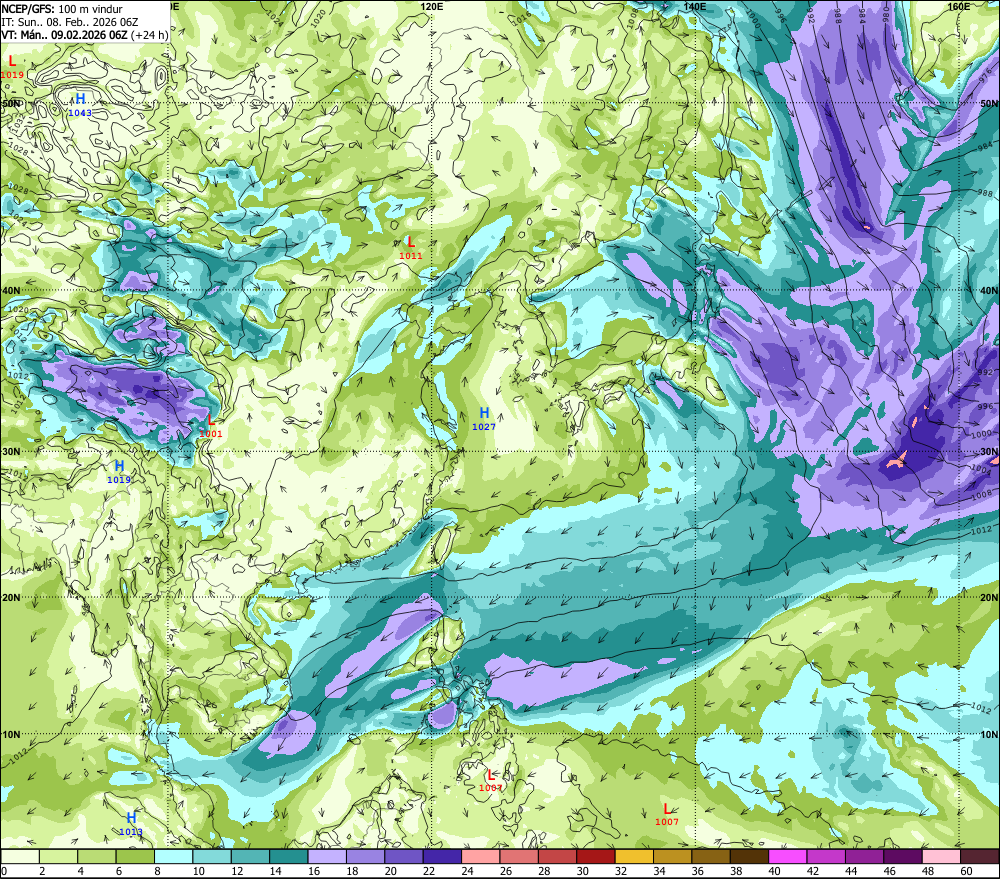Pick the legend swatch between 2 and 4

pos(59,856)
